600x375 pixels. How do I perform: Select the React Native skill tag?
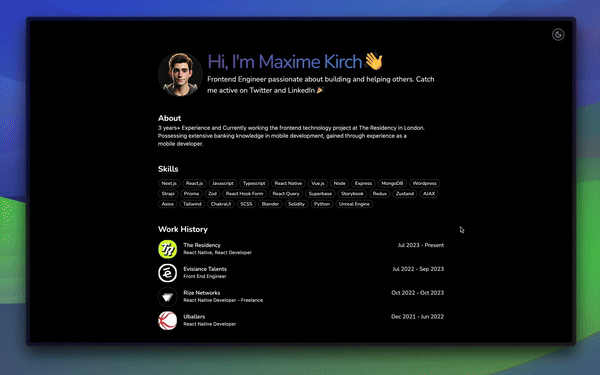[288, 183]
